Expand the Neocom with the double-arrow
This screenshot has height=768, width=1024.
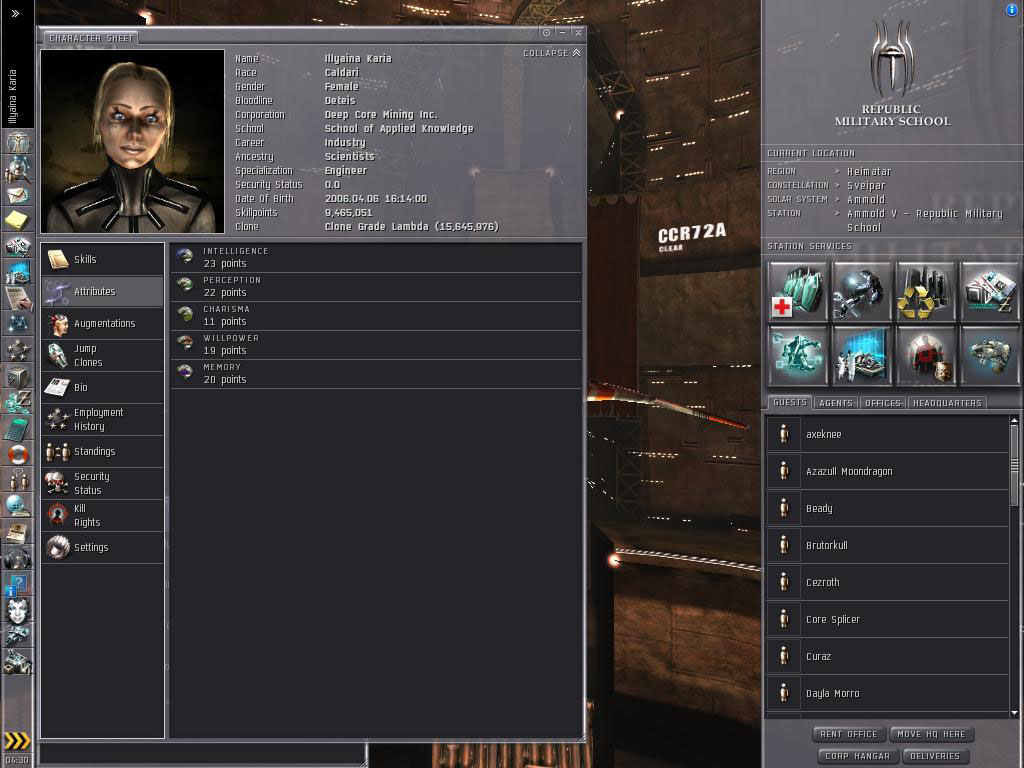pyautogui.click(x=16, y=13)
